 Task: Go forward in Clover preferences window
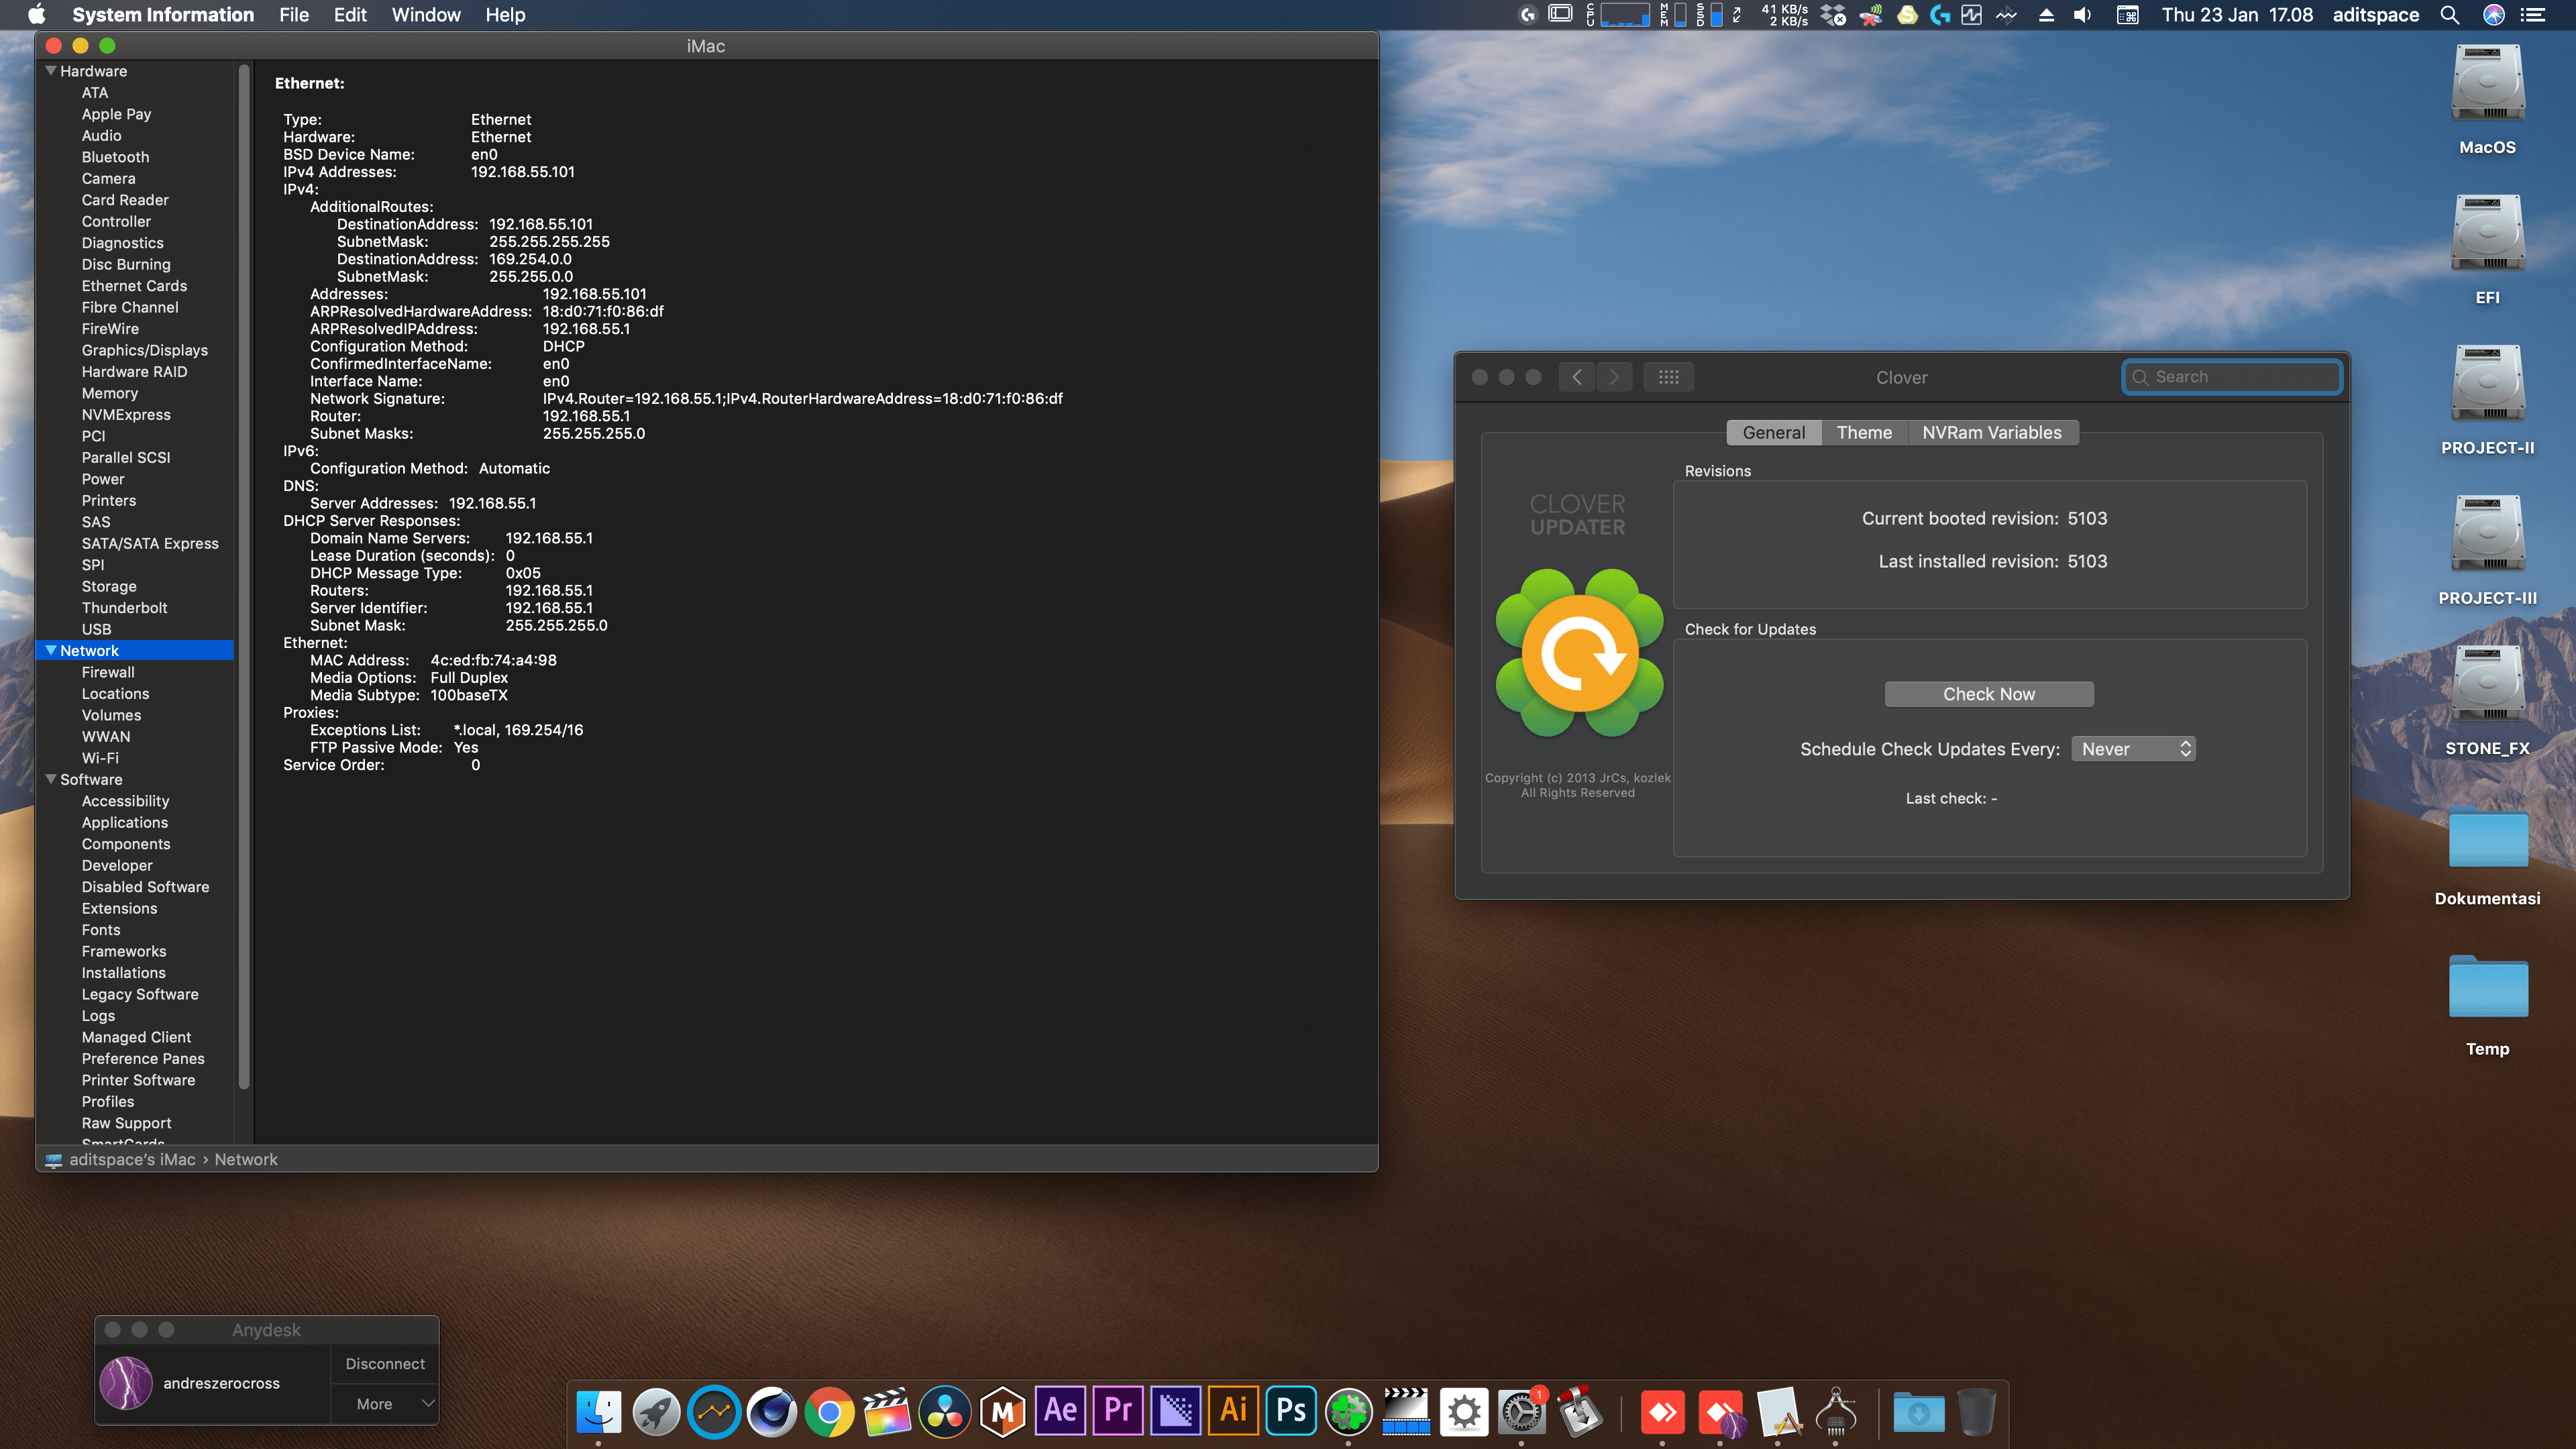tap(1614, 377)
